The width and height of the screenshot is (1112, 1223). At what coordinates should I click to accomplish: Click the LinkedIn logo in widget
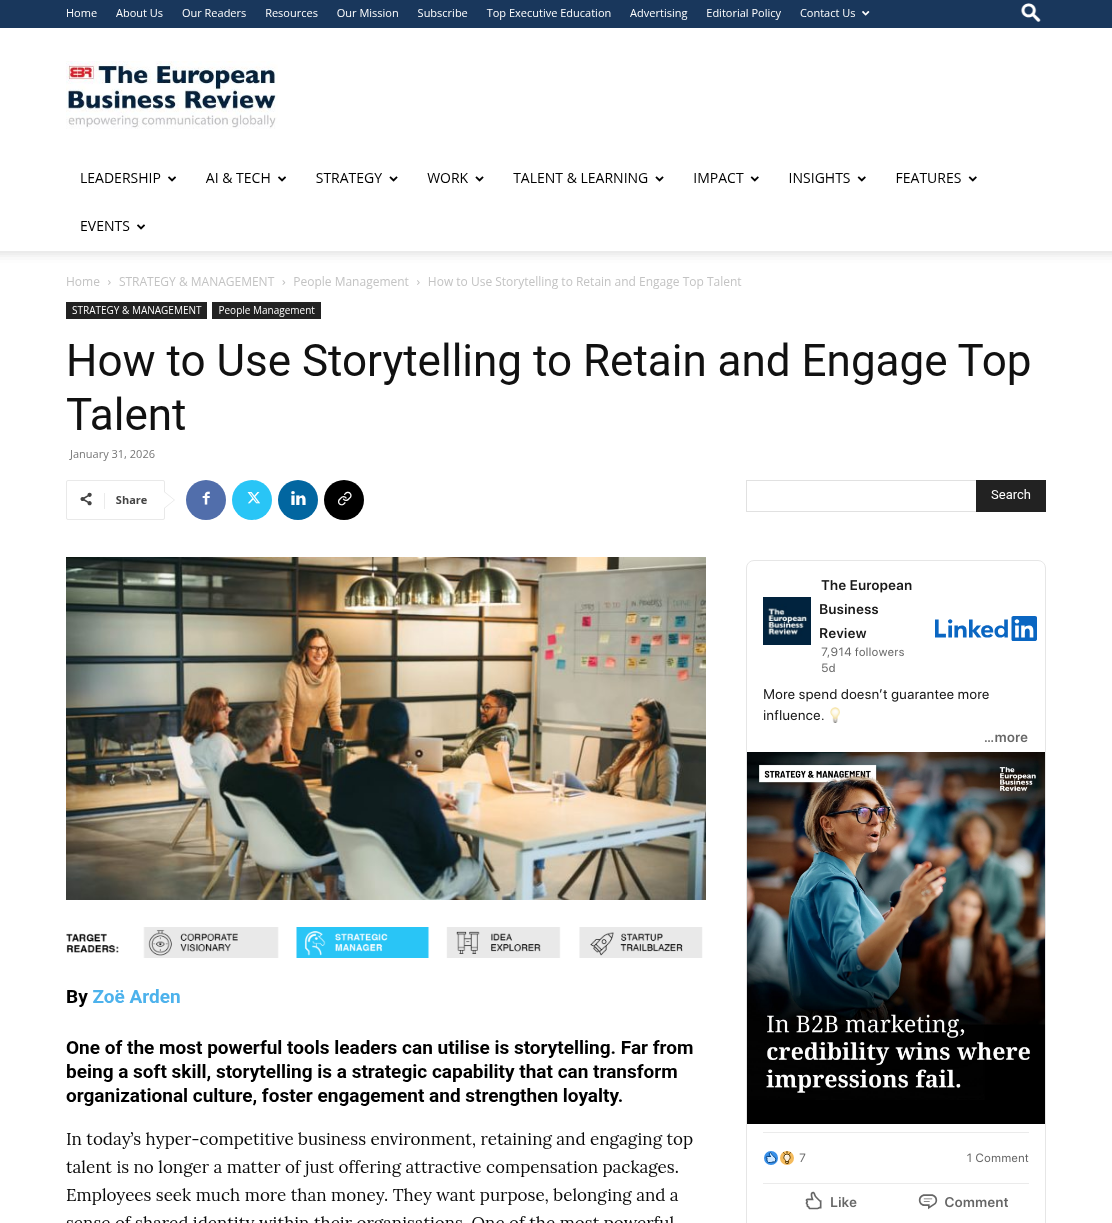[x=985, y=628]
